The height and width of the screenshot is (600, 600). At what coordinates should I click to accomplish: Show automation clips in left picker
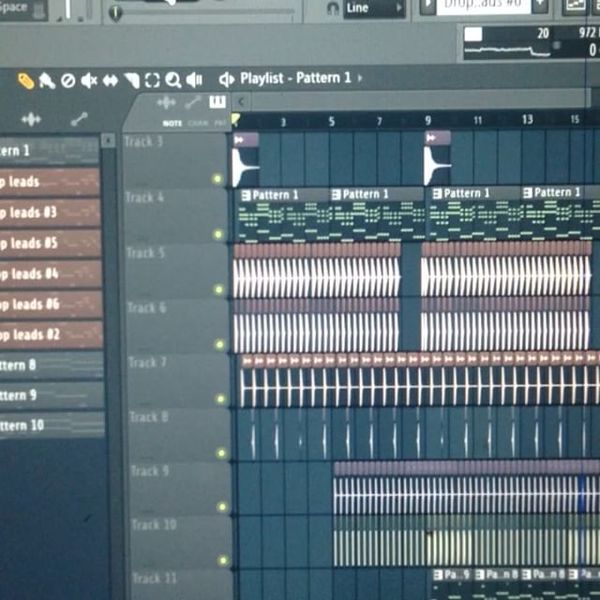(79, 119)
